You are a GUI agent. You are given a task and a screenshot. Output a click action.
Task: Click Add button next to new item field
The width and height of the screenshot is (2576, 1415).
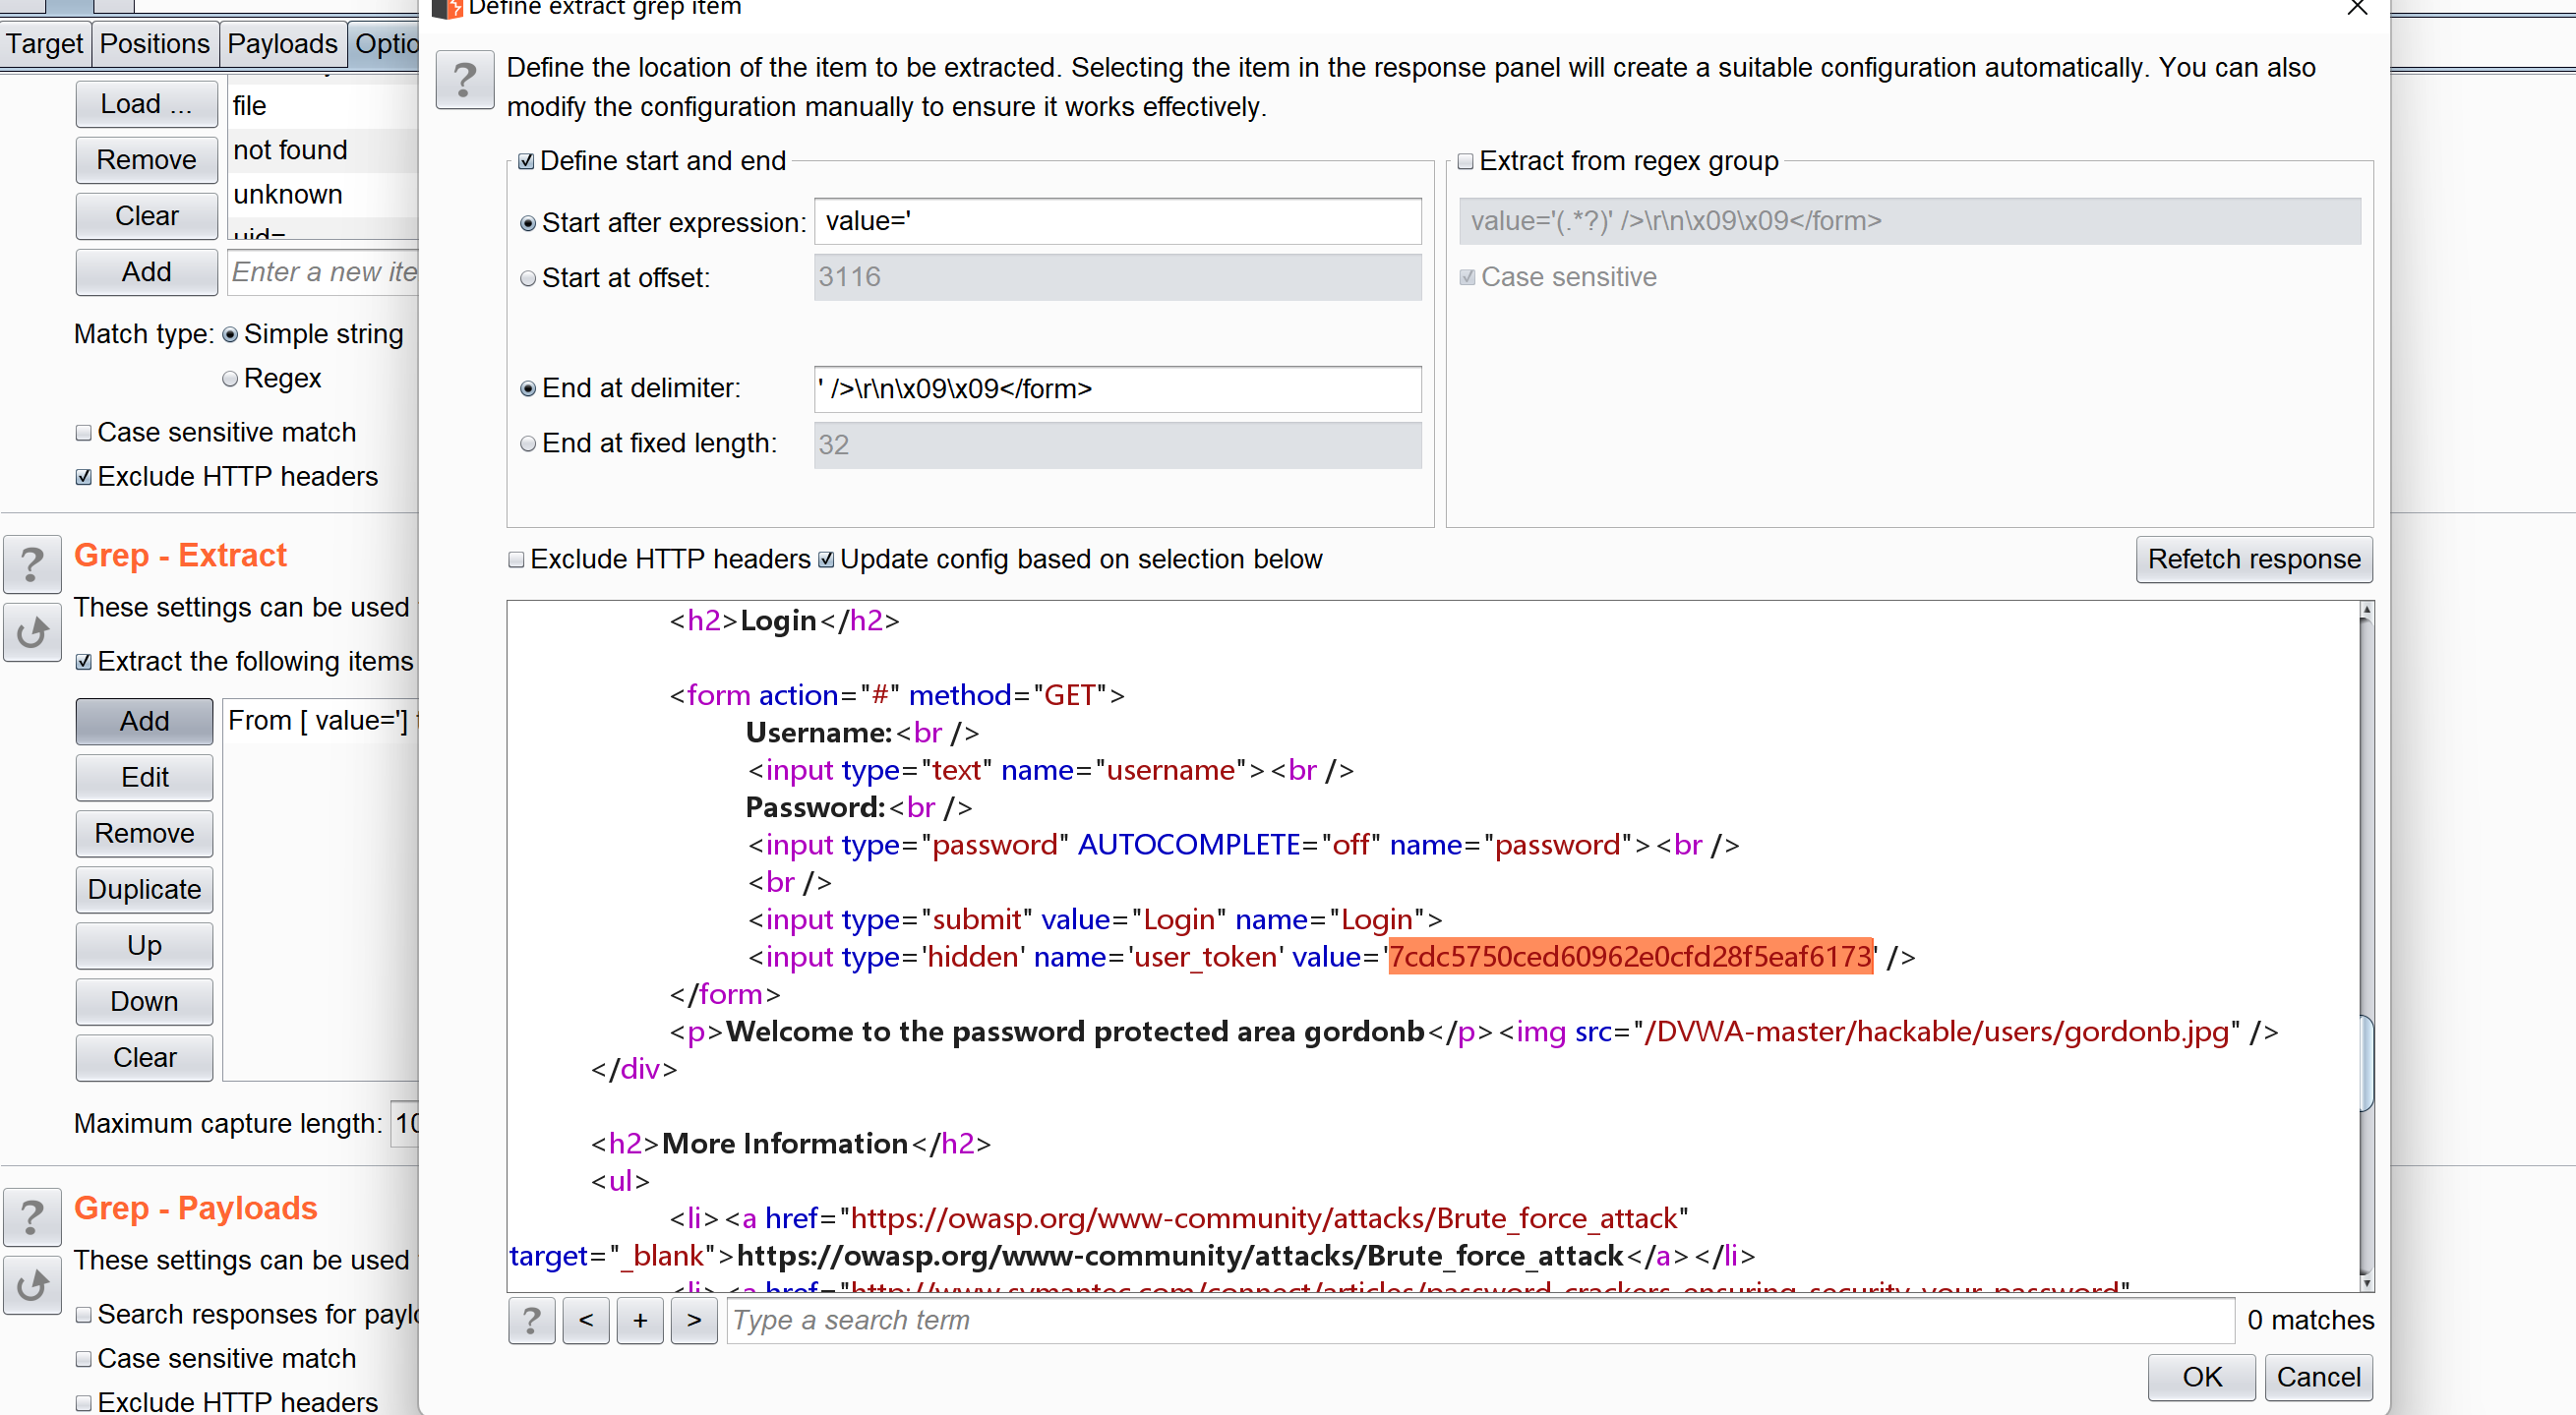pyautogui.click(x=146, y=272)
